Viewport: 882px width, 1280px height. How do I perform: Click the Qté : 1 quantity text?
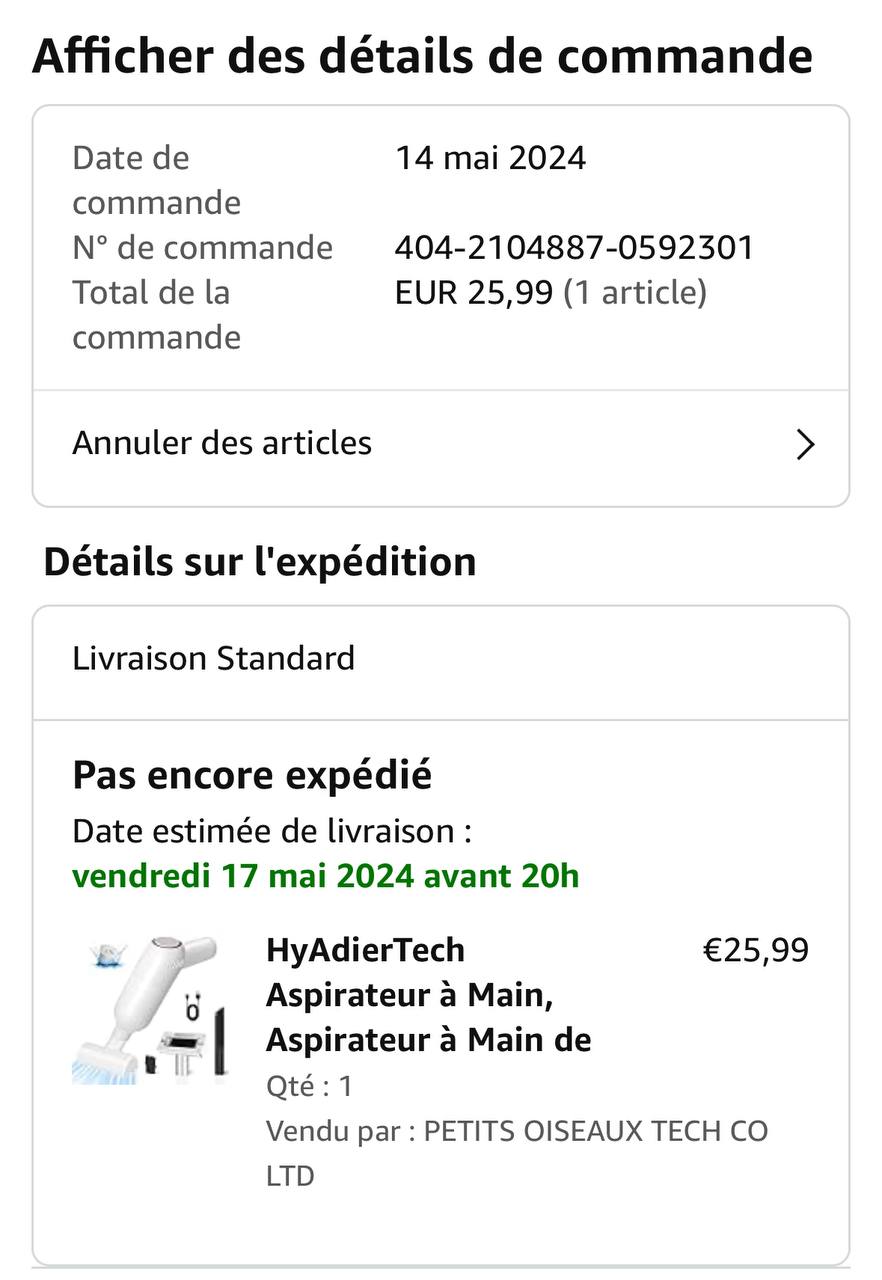point(309,1086)
